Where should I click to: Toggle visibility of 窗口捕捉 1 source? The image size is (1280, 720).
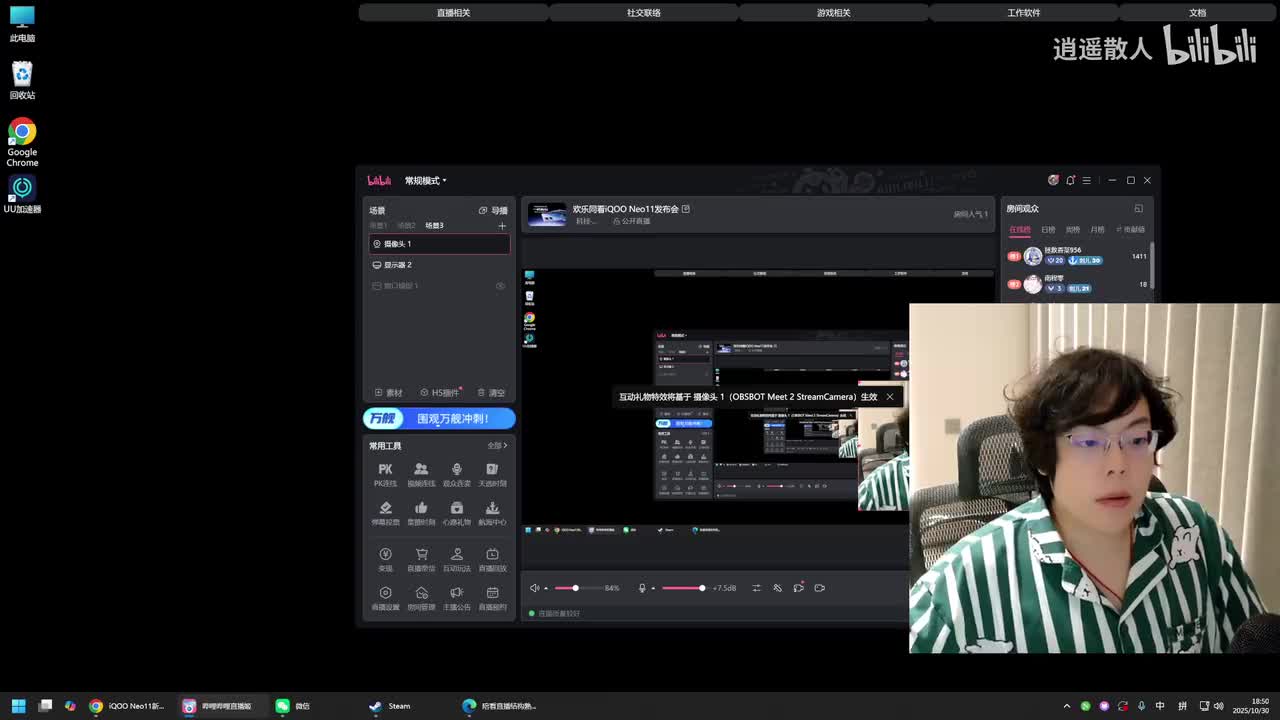500,286
